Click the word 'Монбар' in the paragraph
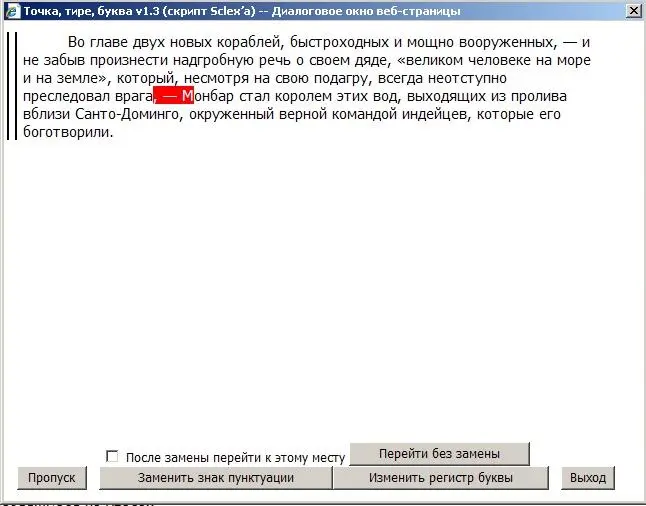The width and height of the screenshot is (646, 506). tap(208, 96)
